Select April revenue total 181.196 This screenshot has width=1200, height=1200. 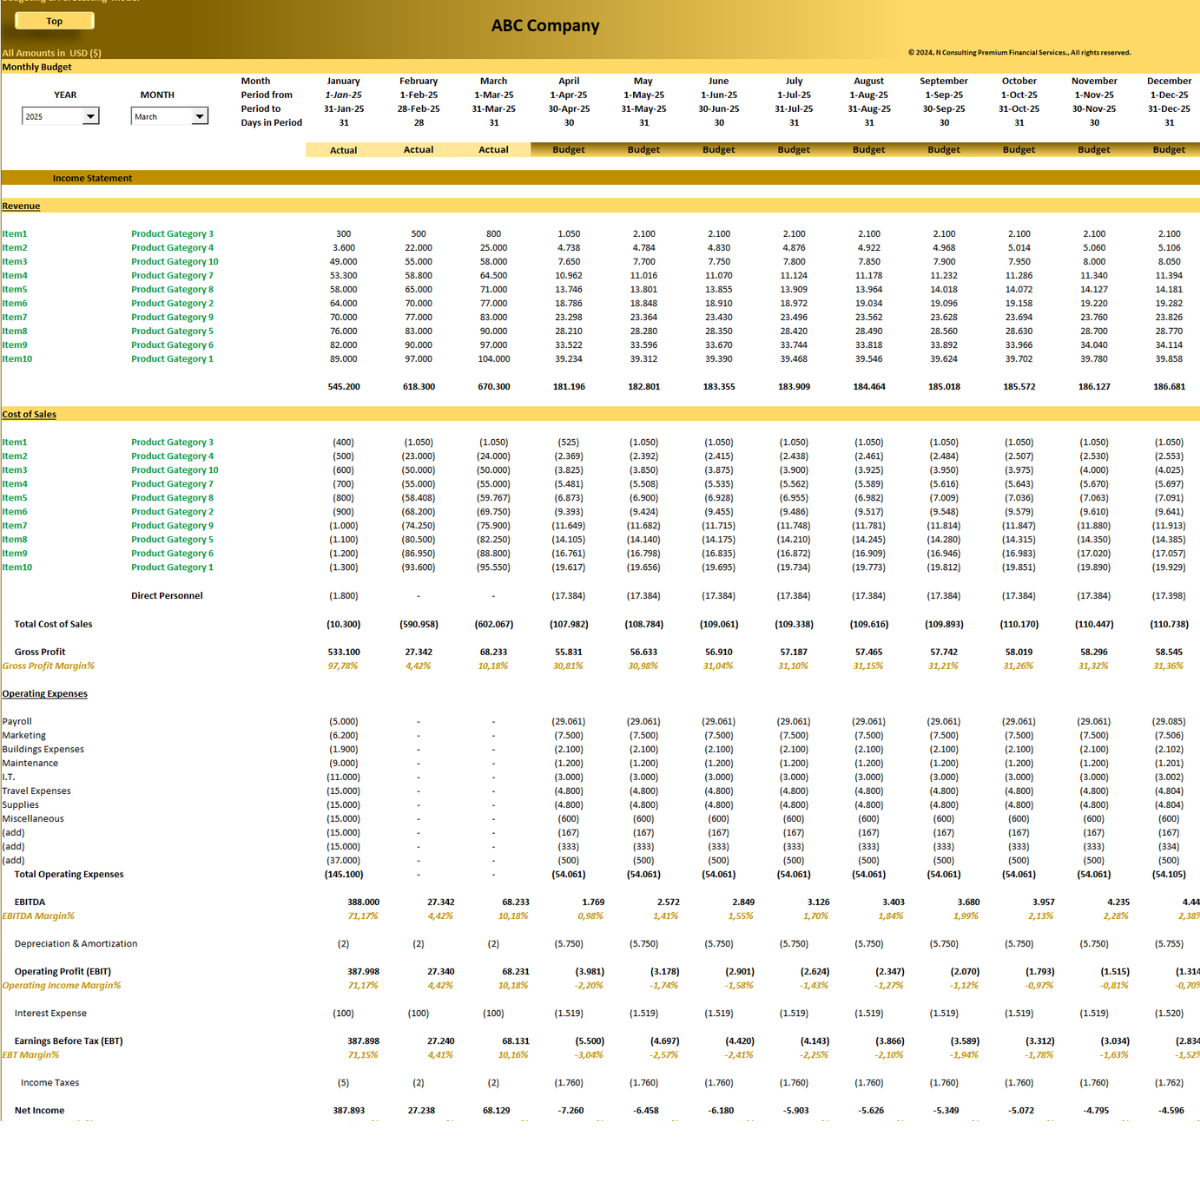[x=569, y=386]
